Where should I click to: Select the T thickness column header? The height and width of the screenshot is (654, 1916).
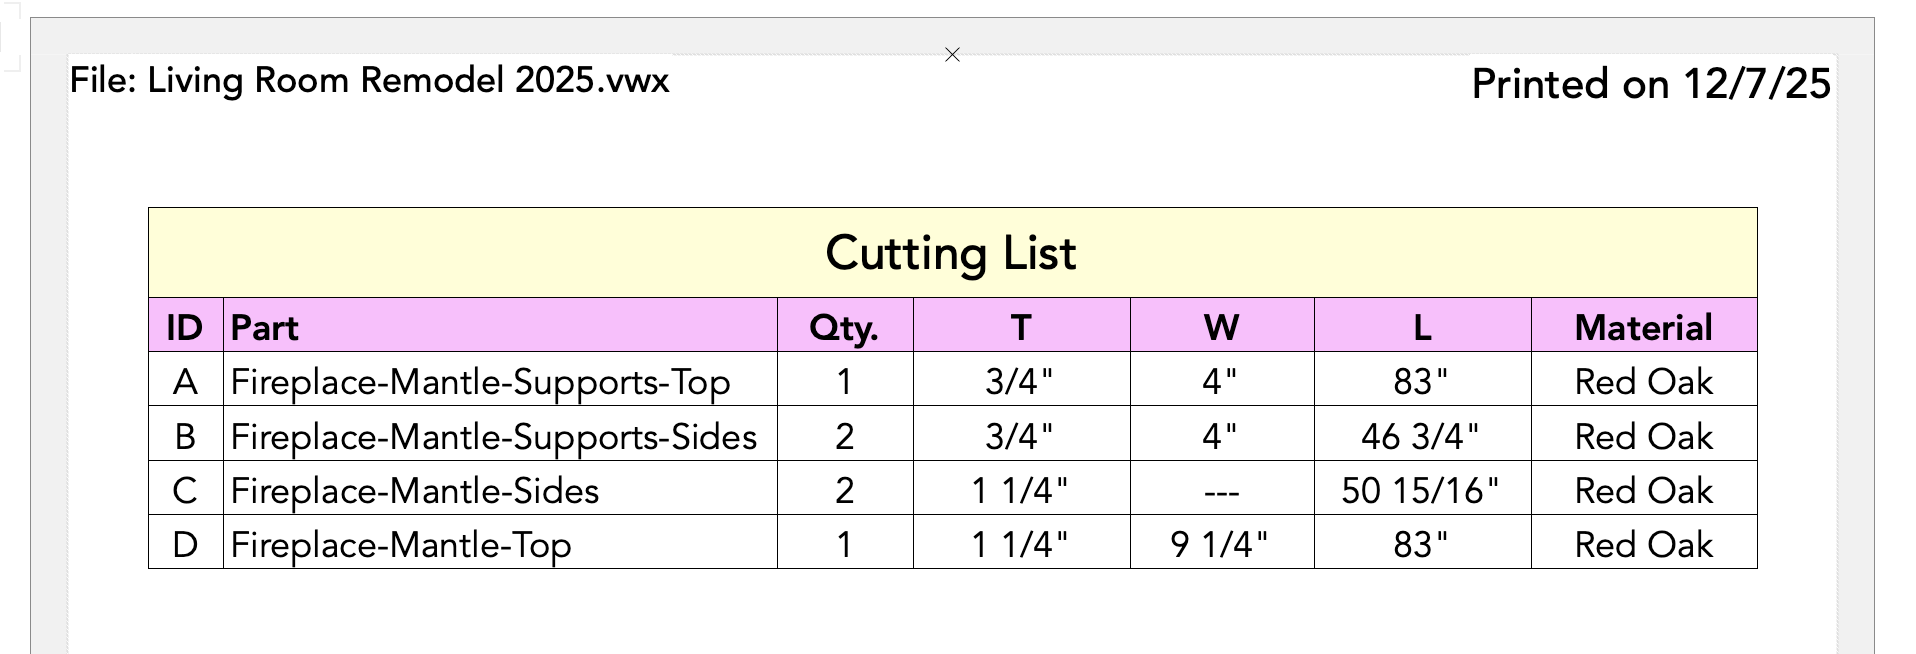[x=1020, y=327]
